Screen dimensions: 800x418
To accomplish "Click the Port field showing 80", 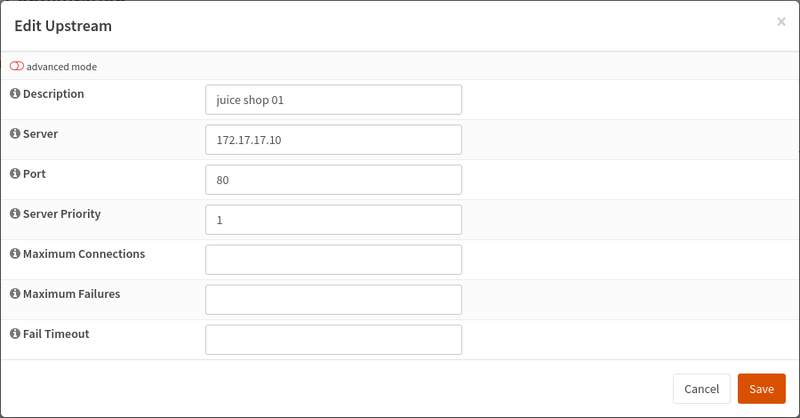I will [333, 180].
